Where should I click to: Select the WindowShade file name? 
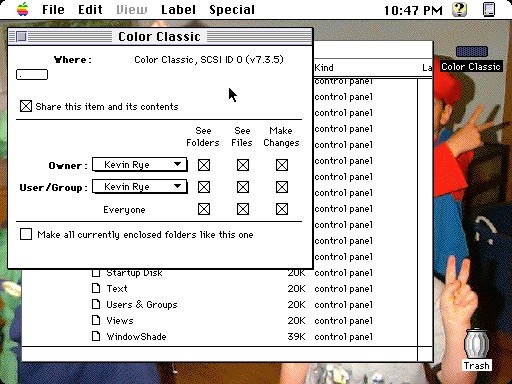[136, 336]
